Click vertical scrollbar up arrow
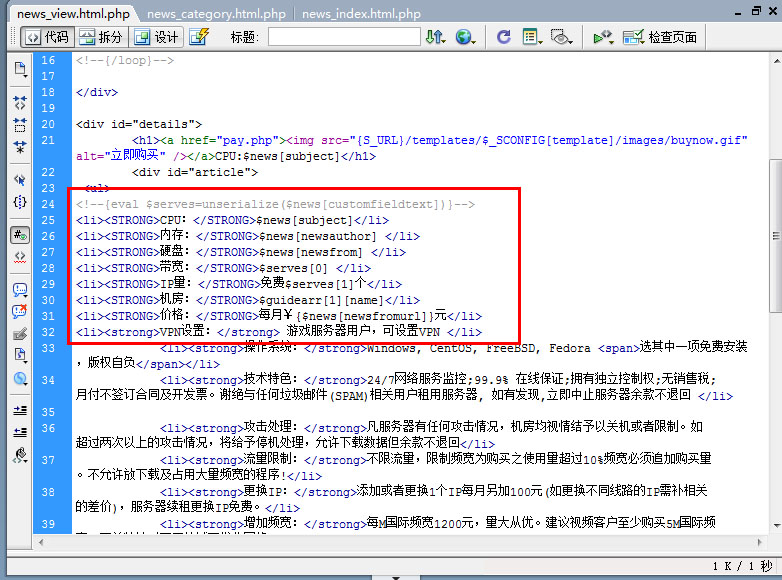 [777, 61]
